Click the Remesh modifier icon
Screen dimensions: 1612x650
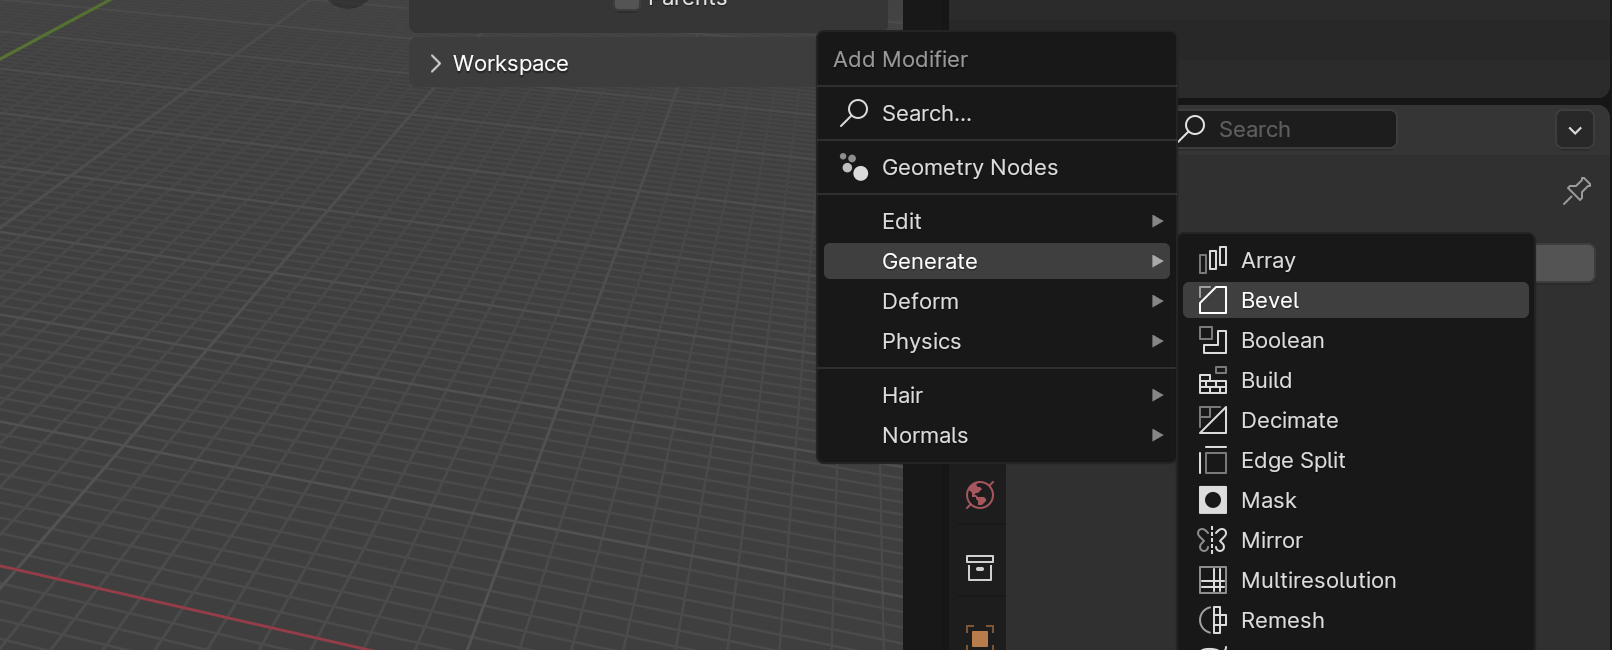[1212, 620]
